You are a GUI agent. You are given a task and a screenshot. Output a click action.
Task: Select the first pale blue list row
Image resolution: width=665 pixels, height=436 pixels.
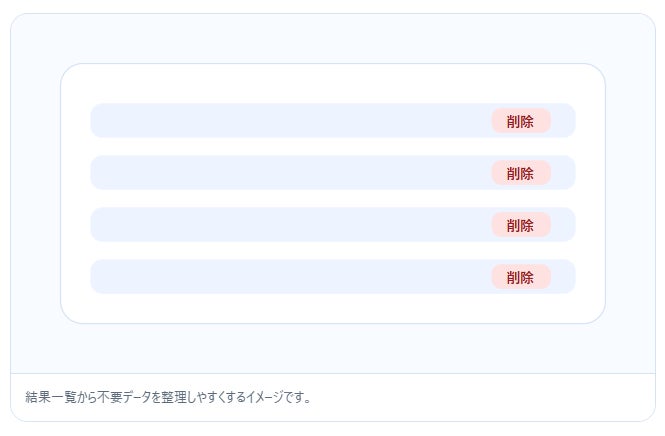coord(290,121)
